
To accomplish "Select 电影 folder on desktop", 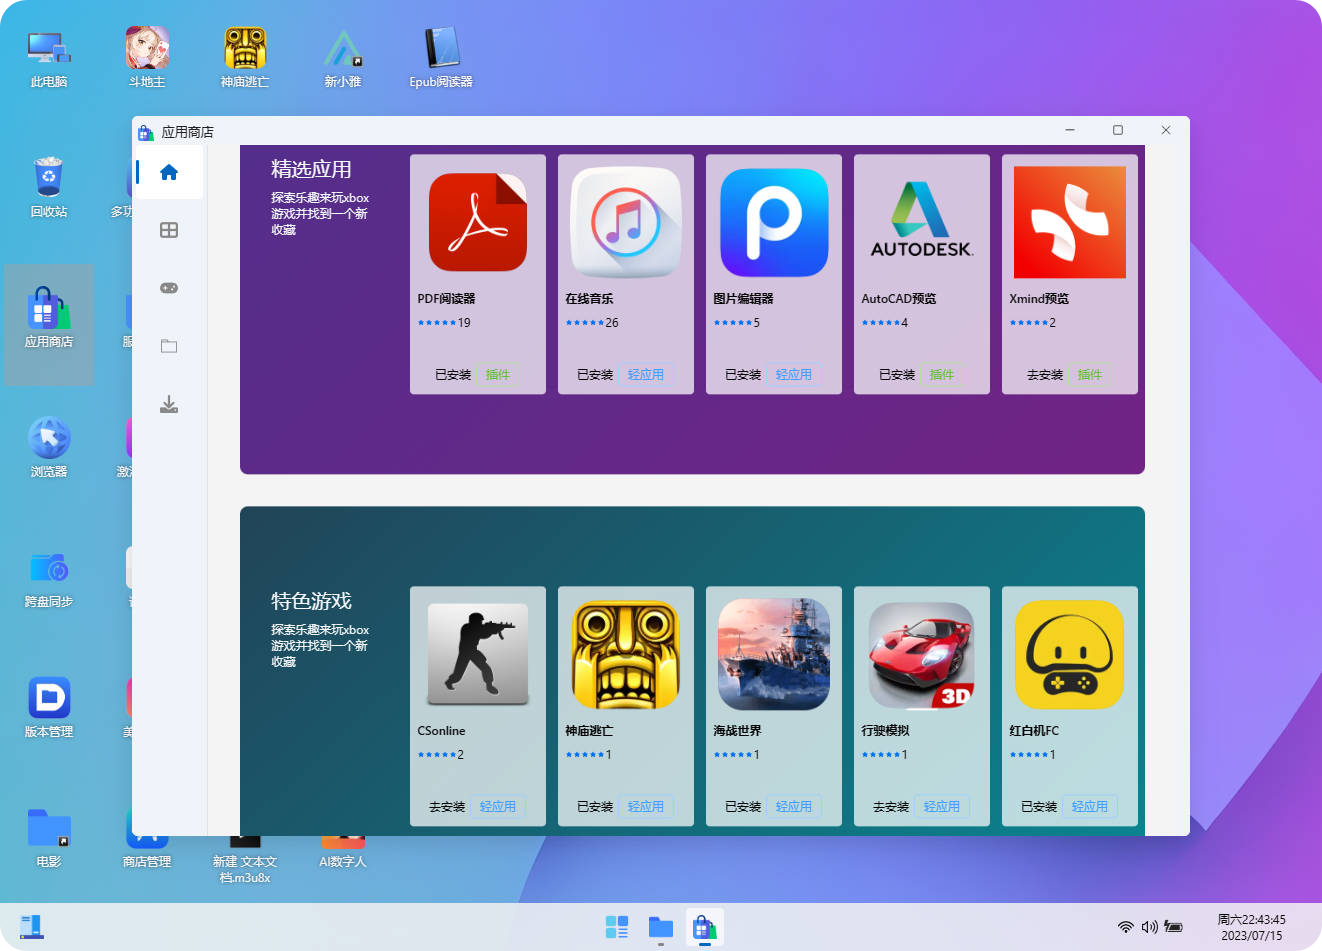I will tap(49, 838).
